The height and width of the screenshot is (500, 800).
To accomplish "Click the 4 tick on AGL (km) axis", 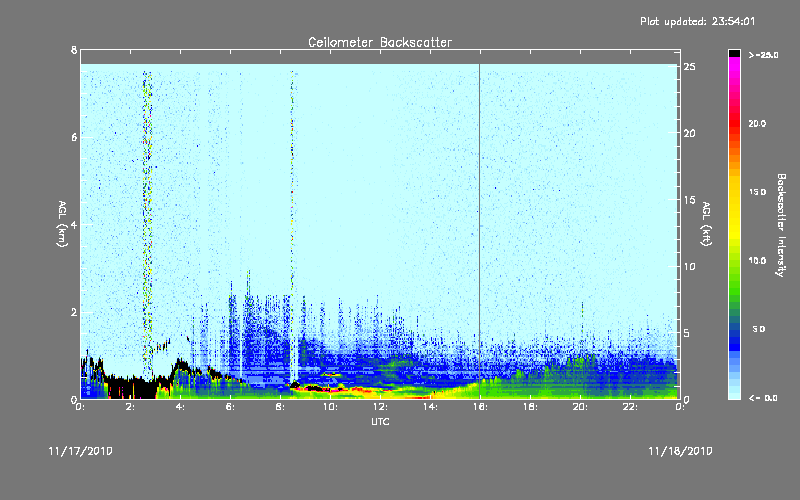I will click(x=74, y=225).
